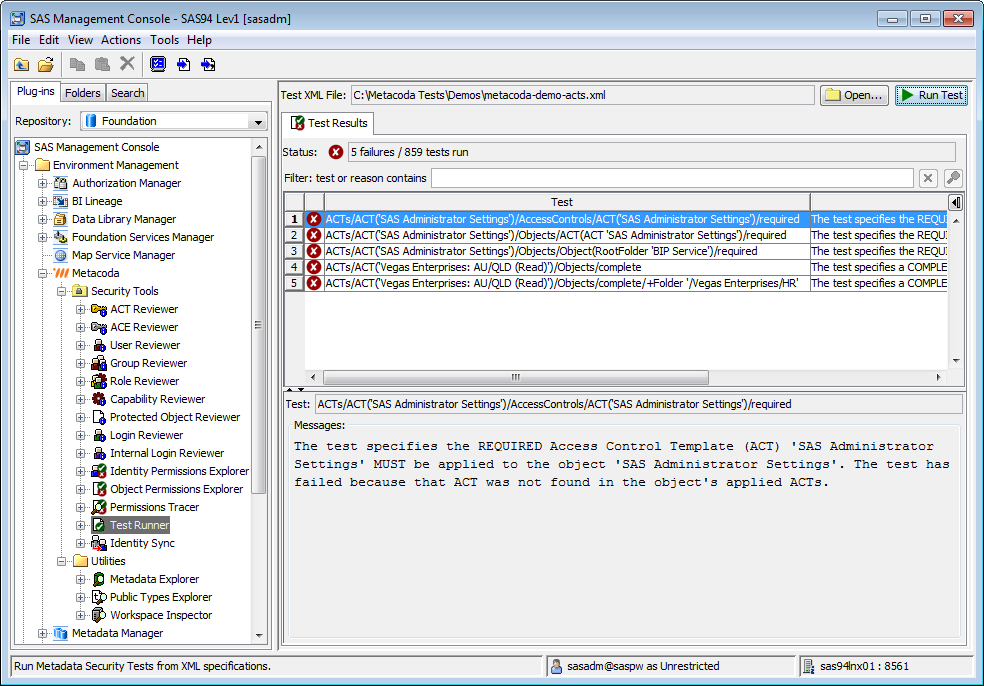Click the open folder toolbar icon
This screenshot has height=686, width=984.
46,65
